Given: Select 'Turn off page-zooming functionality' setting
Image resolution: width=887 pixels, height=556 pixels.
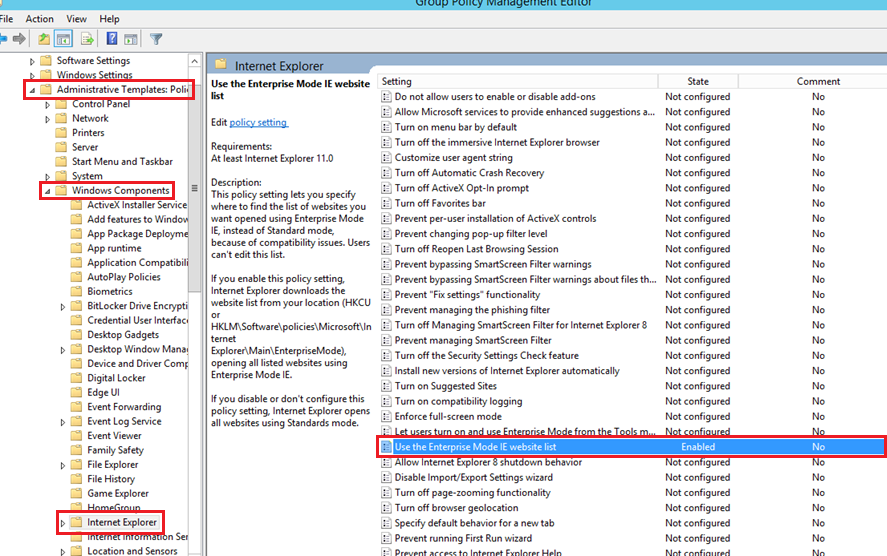Looking at the screenshot, I should (x=472, y=493).
